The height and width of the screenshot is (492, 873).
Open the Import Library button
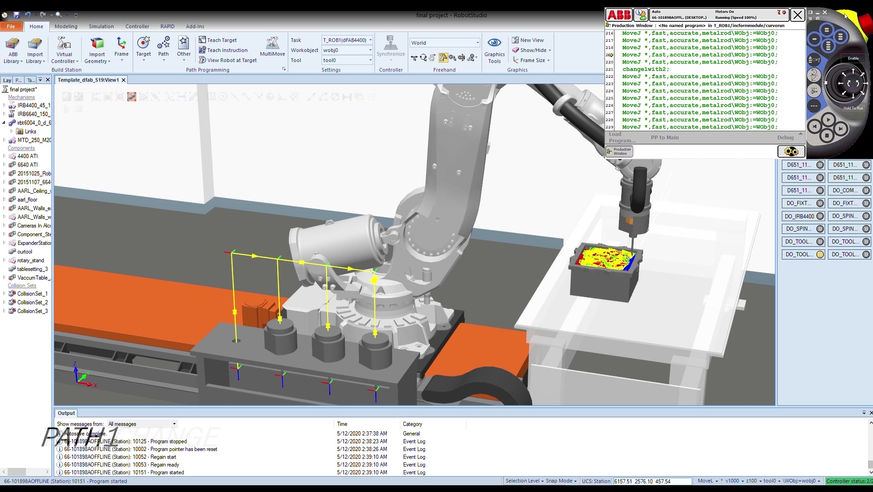point(35,50)
